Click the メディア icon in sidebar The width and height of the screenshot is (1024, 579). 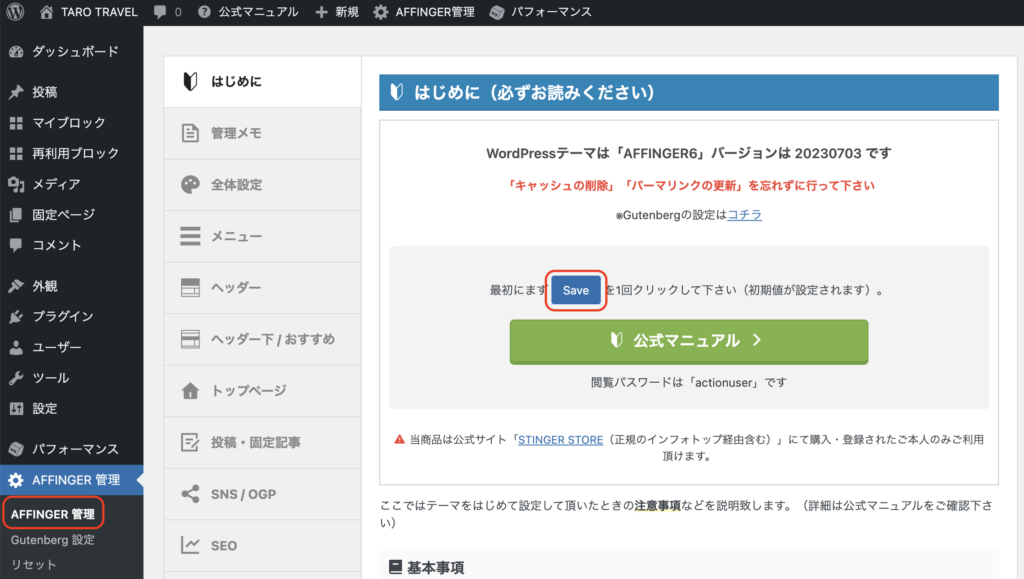tap(16, 184)
